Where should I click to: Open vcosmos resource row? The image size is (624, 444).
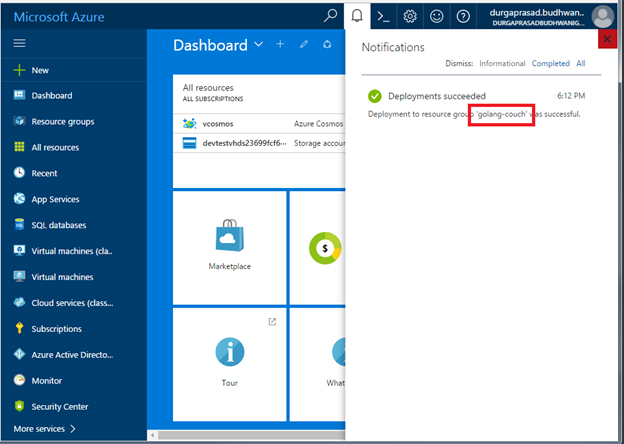pyautogui.click(x=259, y=124)
